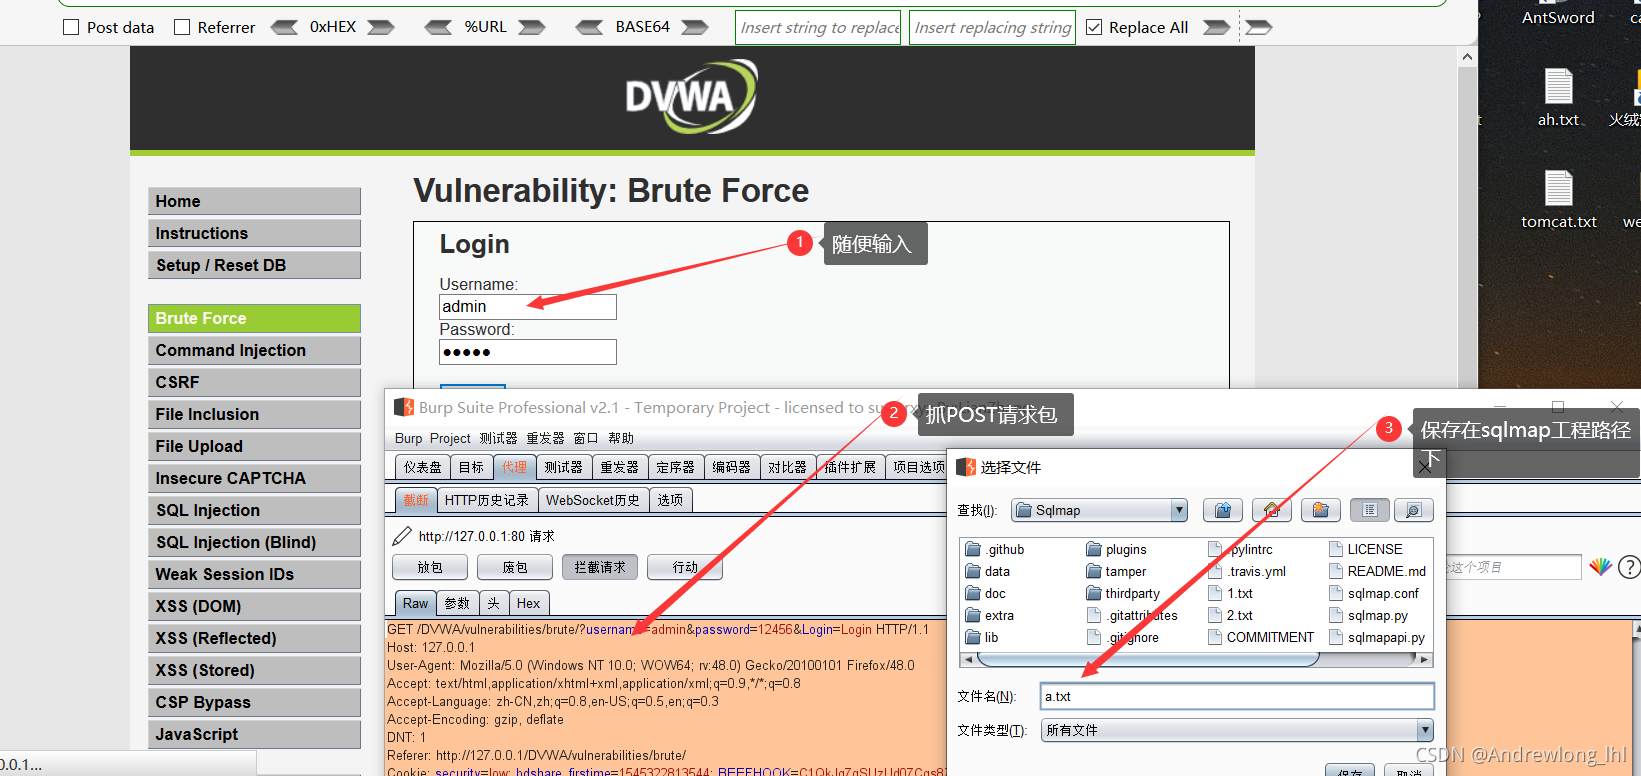
Task: Open the tamper folder
Action: [x=1116, y=571]
